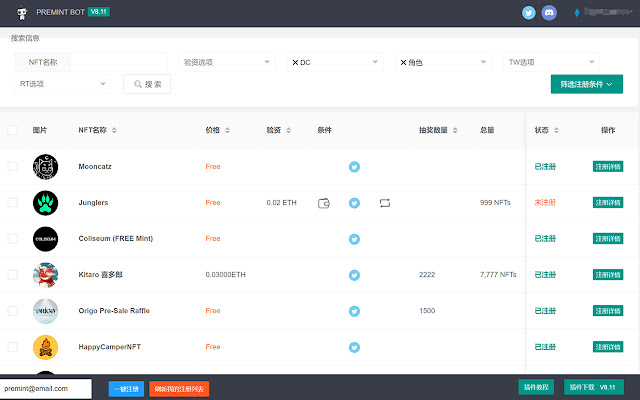Open Coliseum avatar image

pyautogui.click(x=45, y=239)
